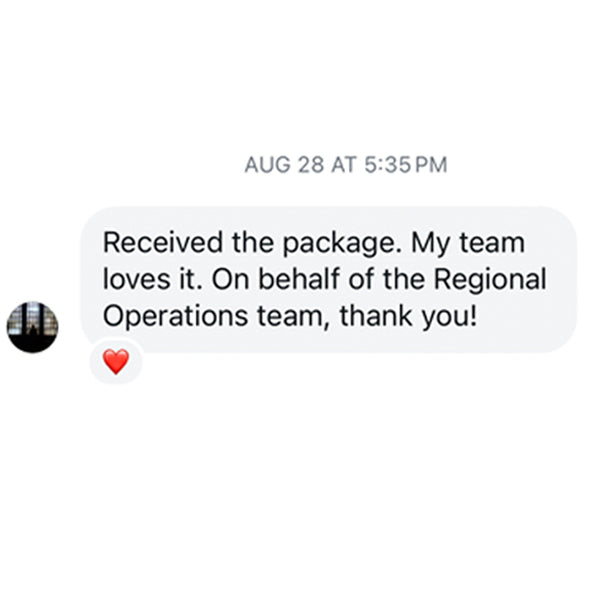Click "5:35 PM" in the timestamp
This screenshot has width=600, height=600.
pos(406,165)
